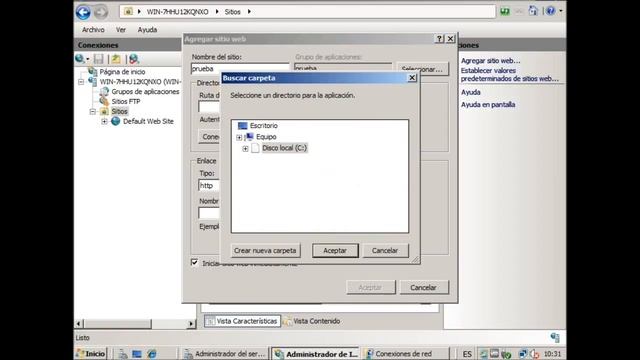This screenshot has width=640, height=360.
Task: Click the Sitios FTP icon
Action: [x=104, y=101]
